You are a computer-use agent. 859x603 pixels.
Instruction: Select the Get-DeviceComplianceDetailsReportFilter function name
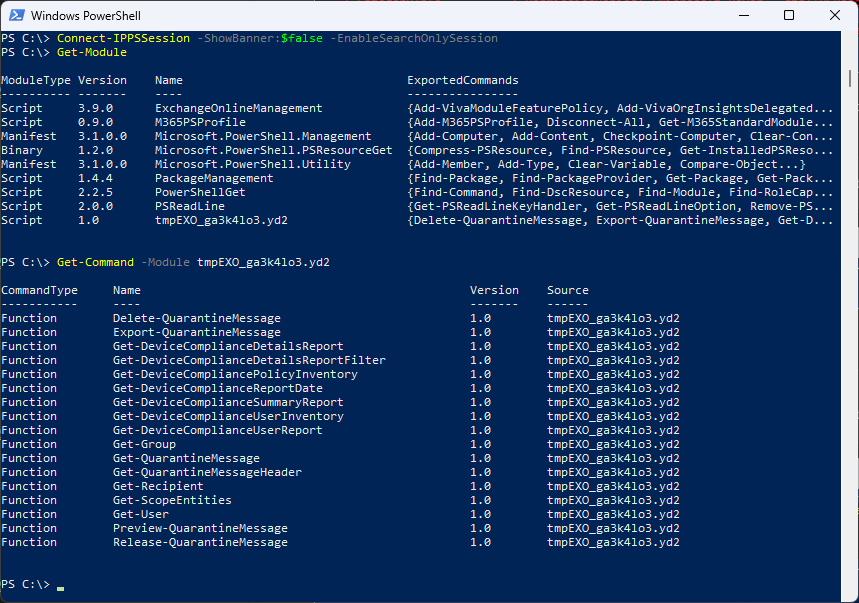[x=249, y=360]
